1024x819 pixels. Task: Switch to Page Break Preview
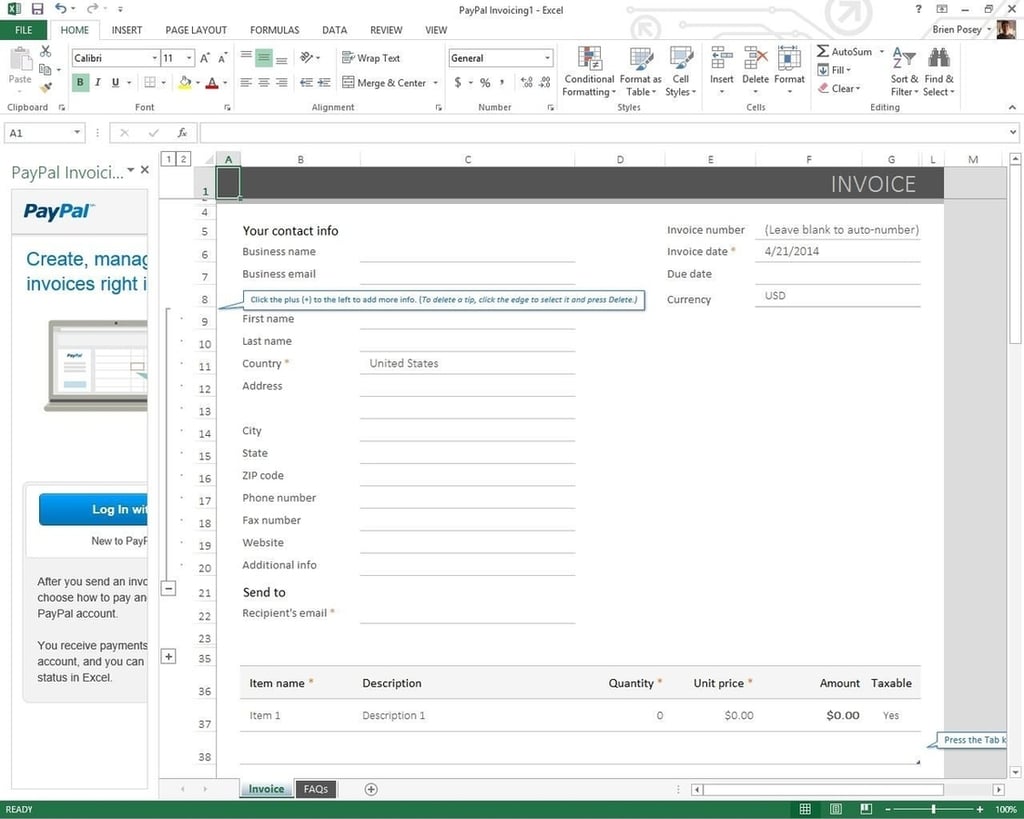point(866,809)
